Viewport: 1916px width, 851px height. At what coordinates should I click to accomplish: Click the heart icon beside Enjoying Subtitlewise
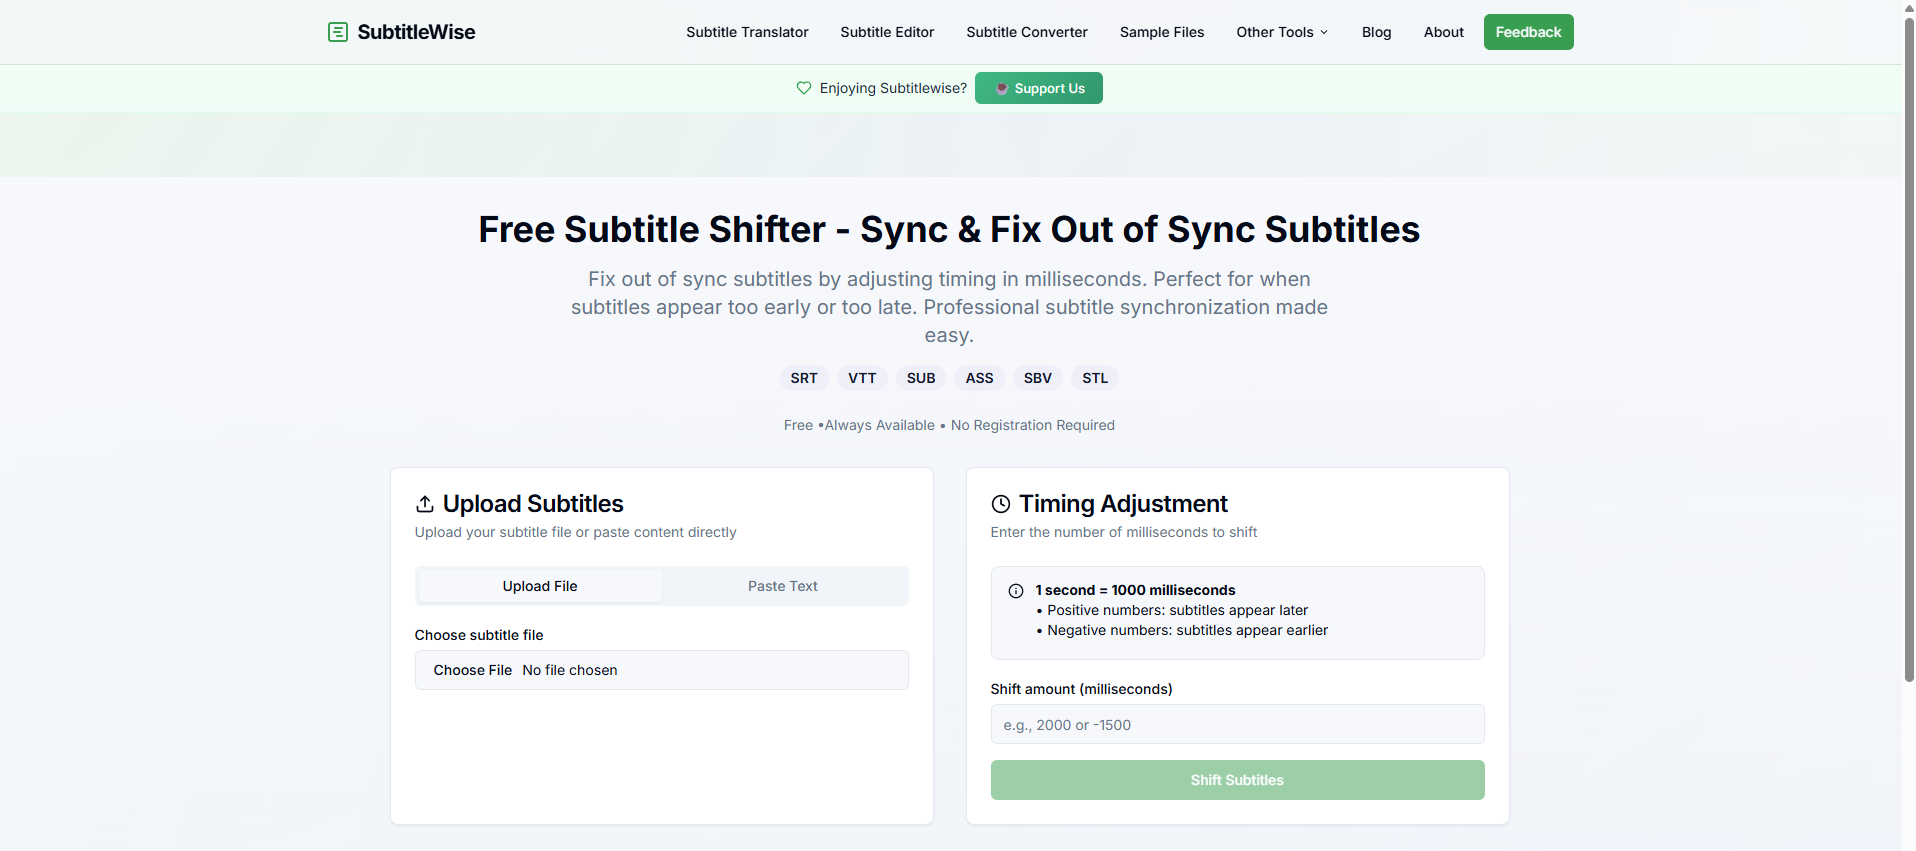pos(804,88)
